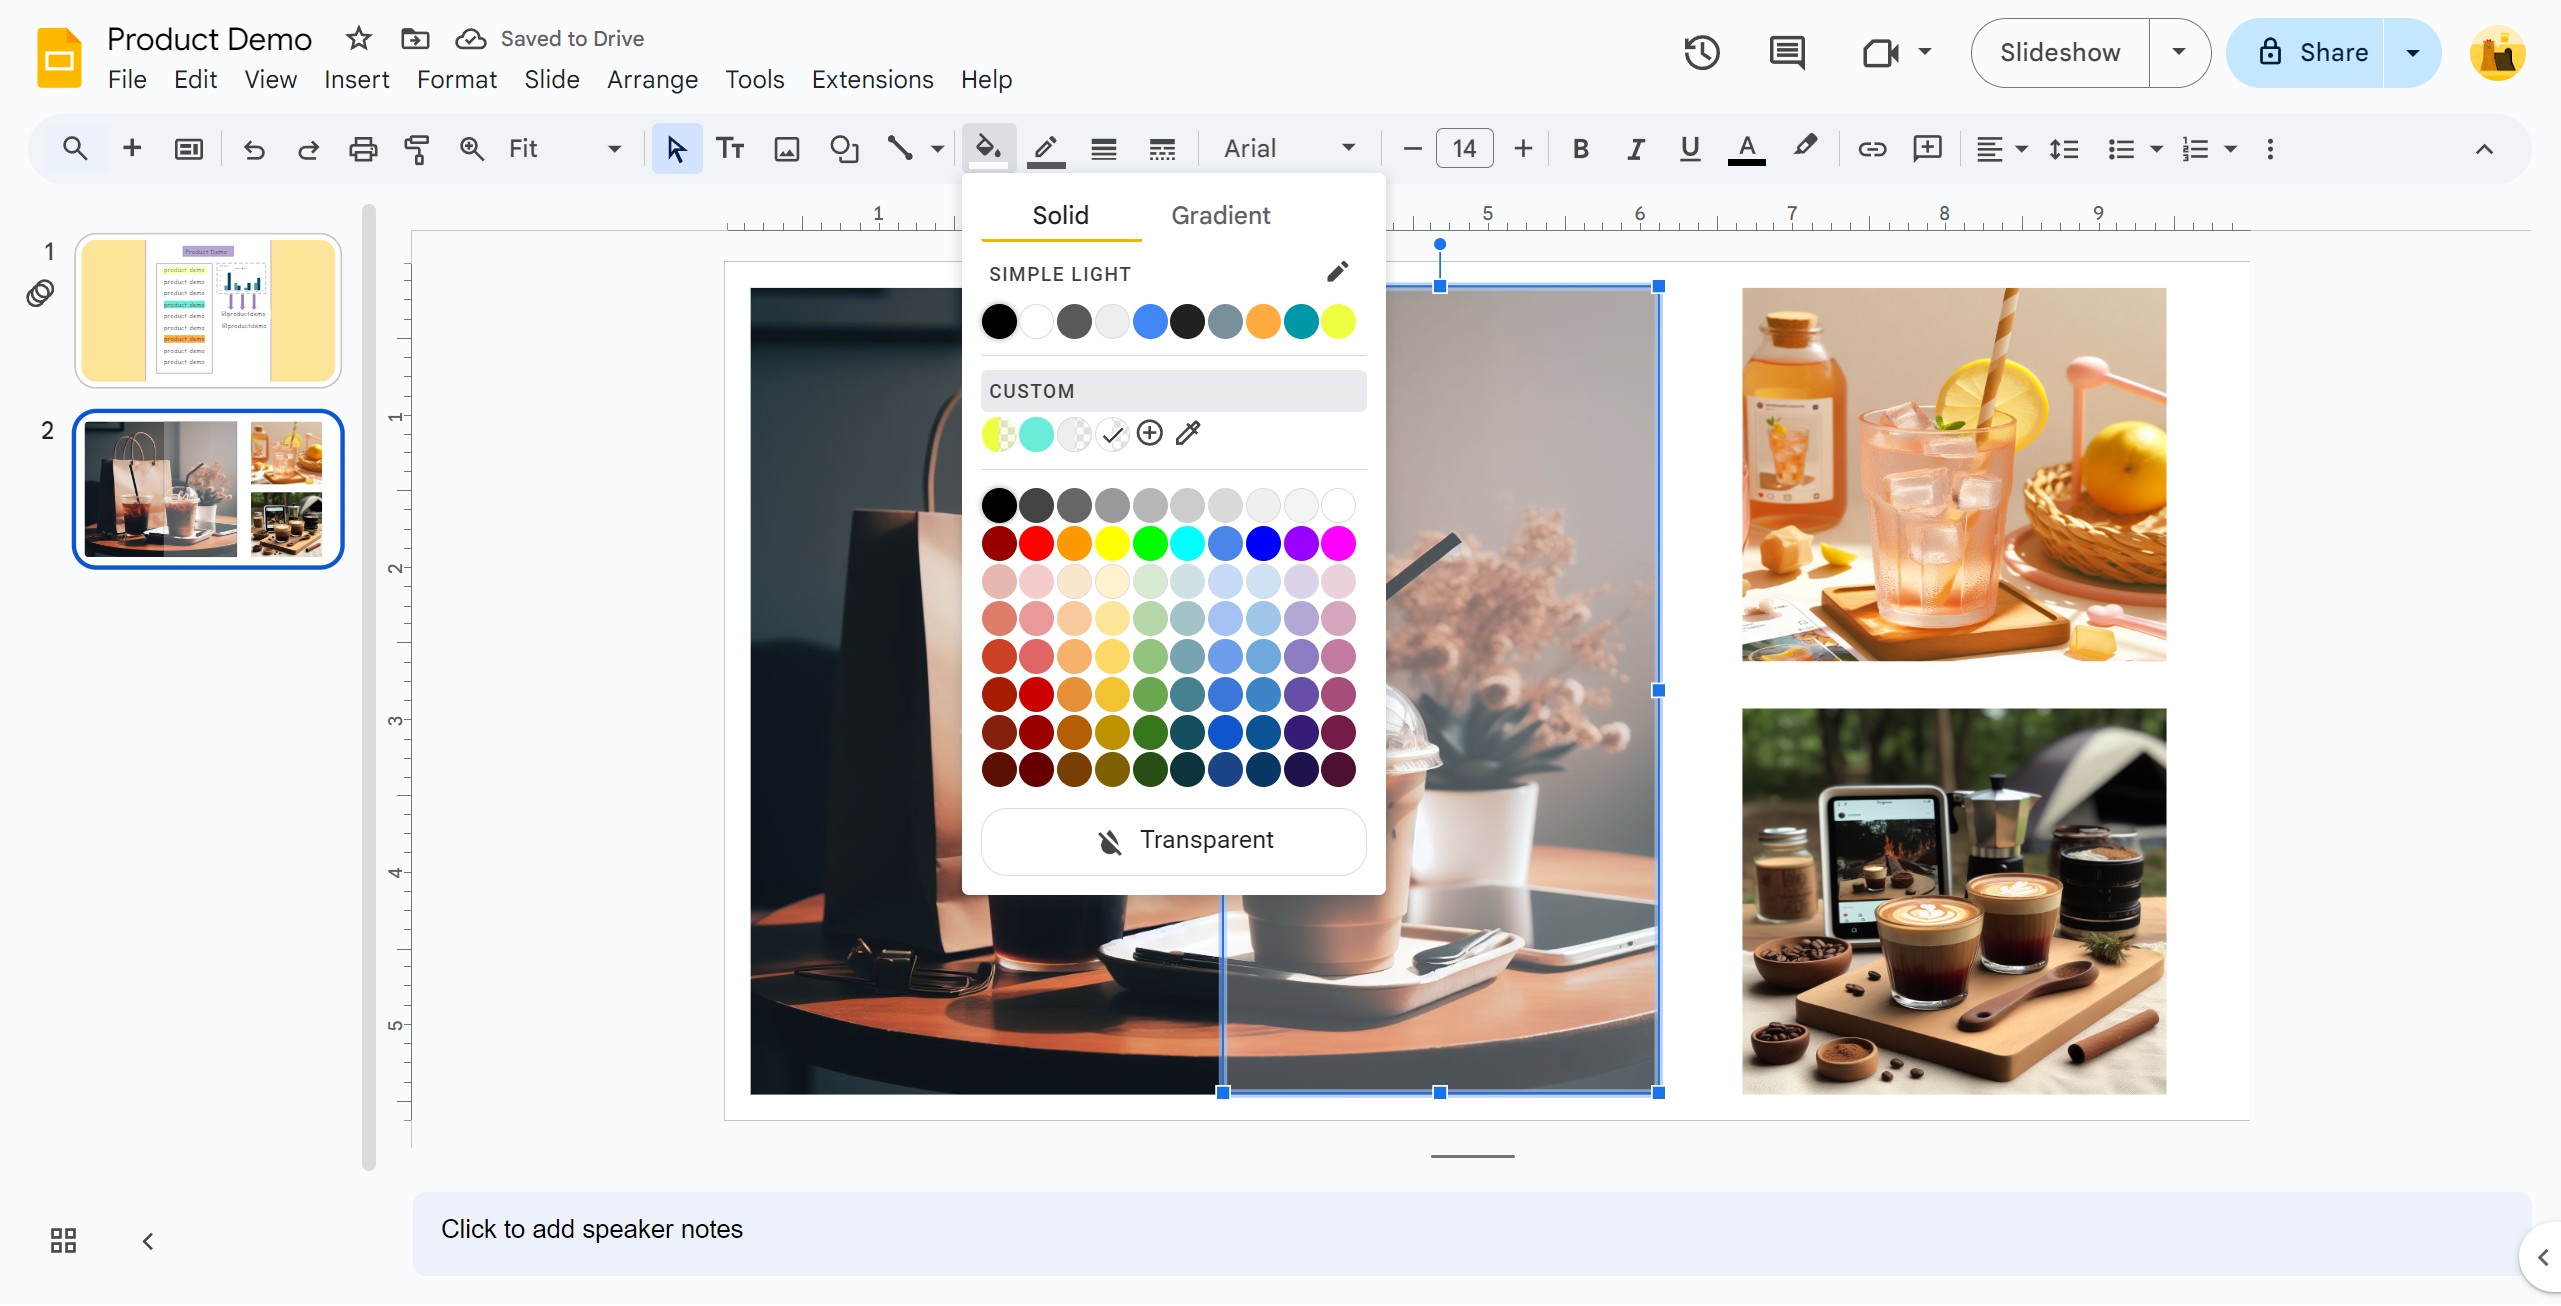Open the border weight icon
The height and width of the screenshot is (1306, 2561).
pos(1104,149)
